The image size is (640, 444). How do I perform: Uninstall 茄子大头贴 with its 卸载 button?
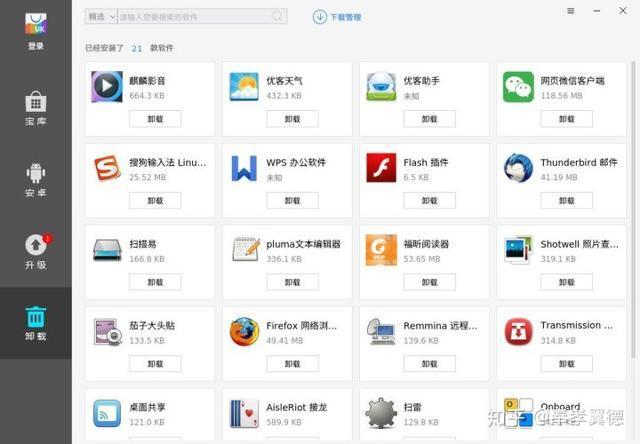pyautogui.click(x=155, y=364)
